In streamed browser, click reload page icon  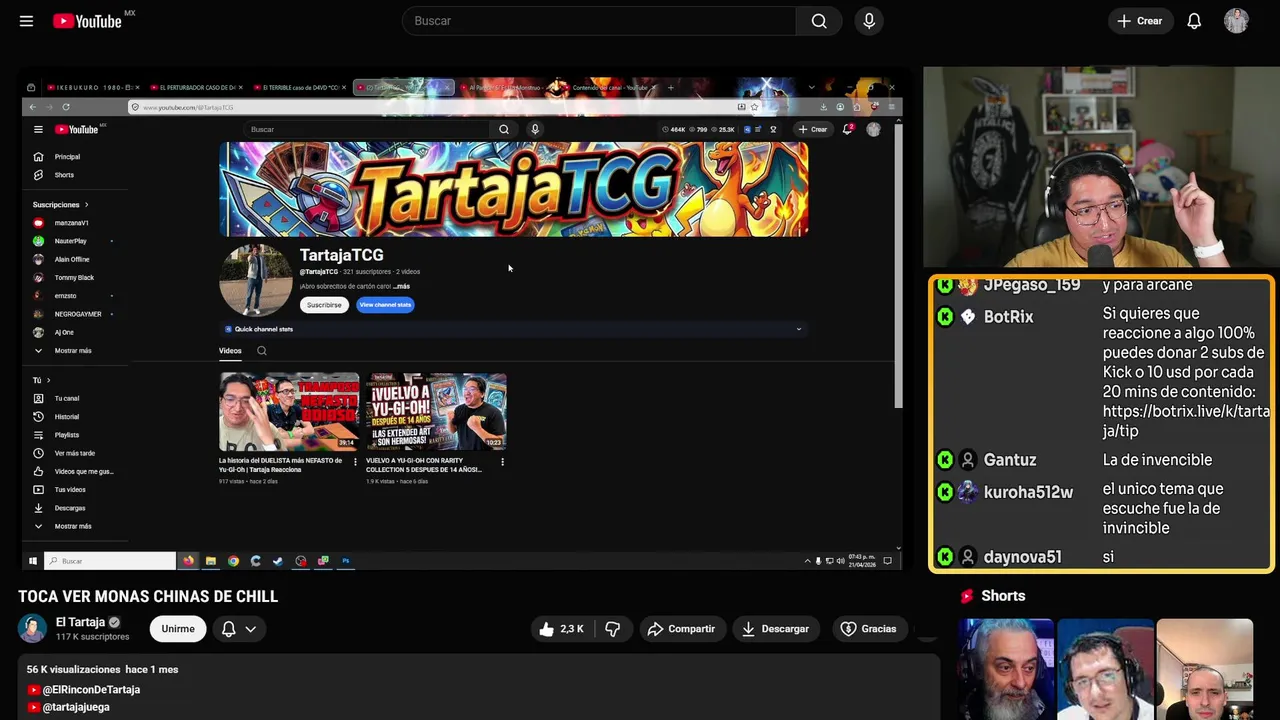[x=66, y=107]
